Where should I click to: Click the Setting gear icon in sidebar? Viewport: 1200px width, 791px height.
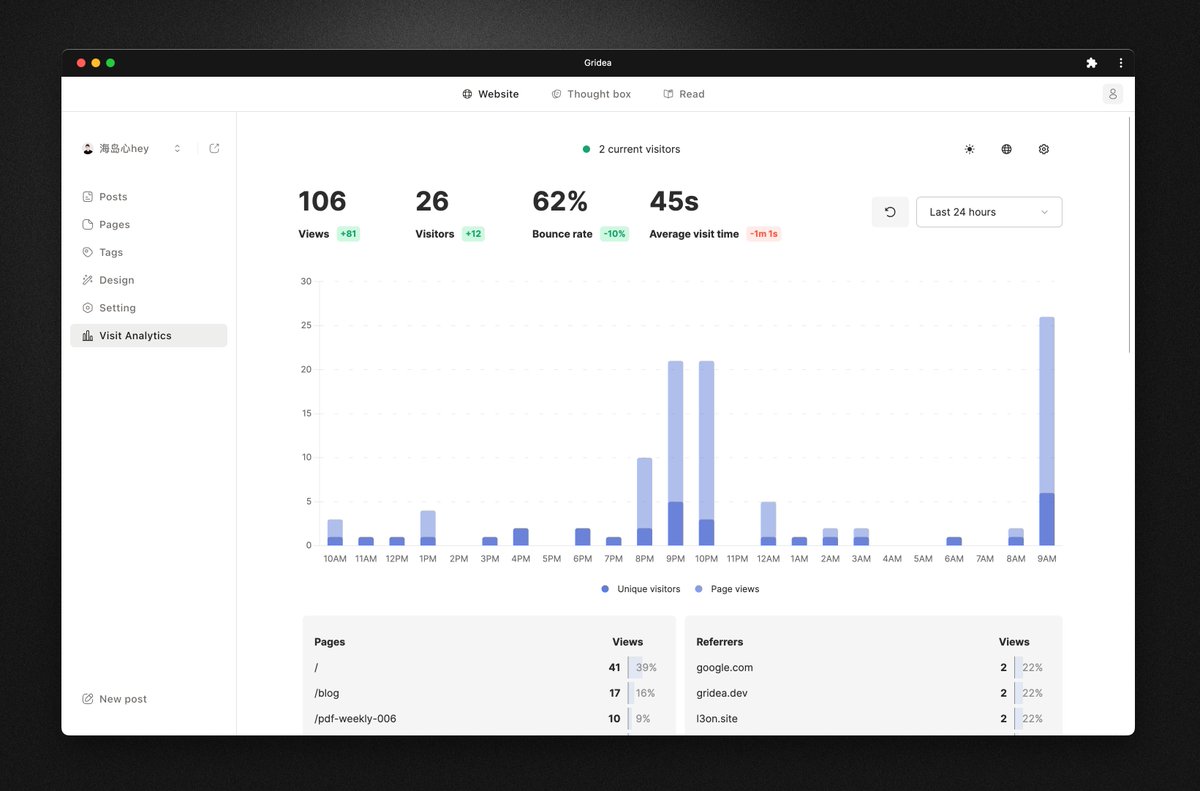coord(88,308)
